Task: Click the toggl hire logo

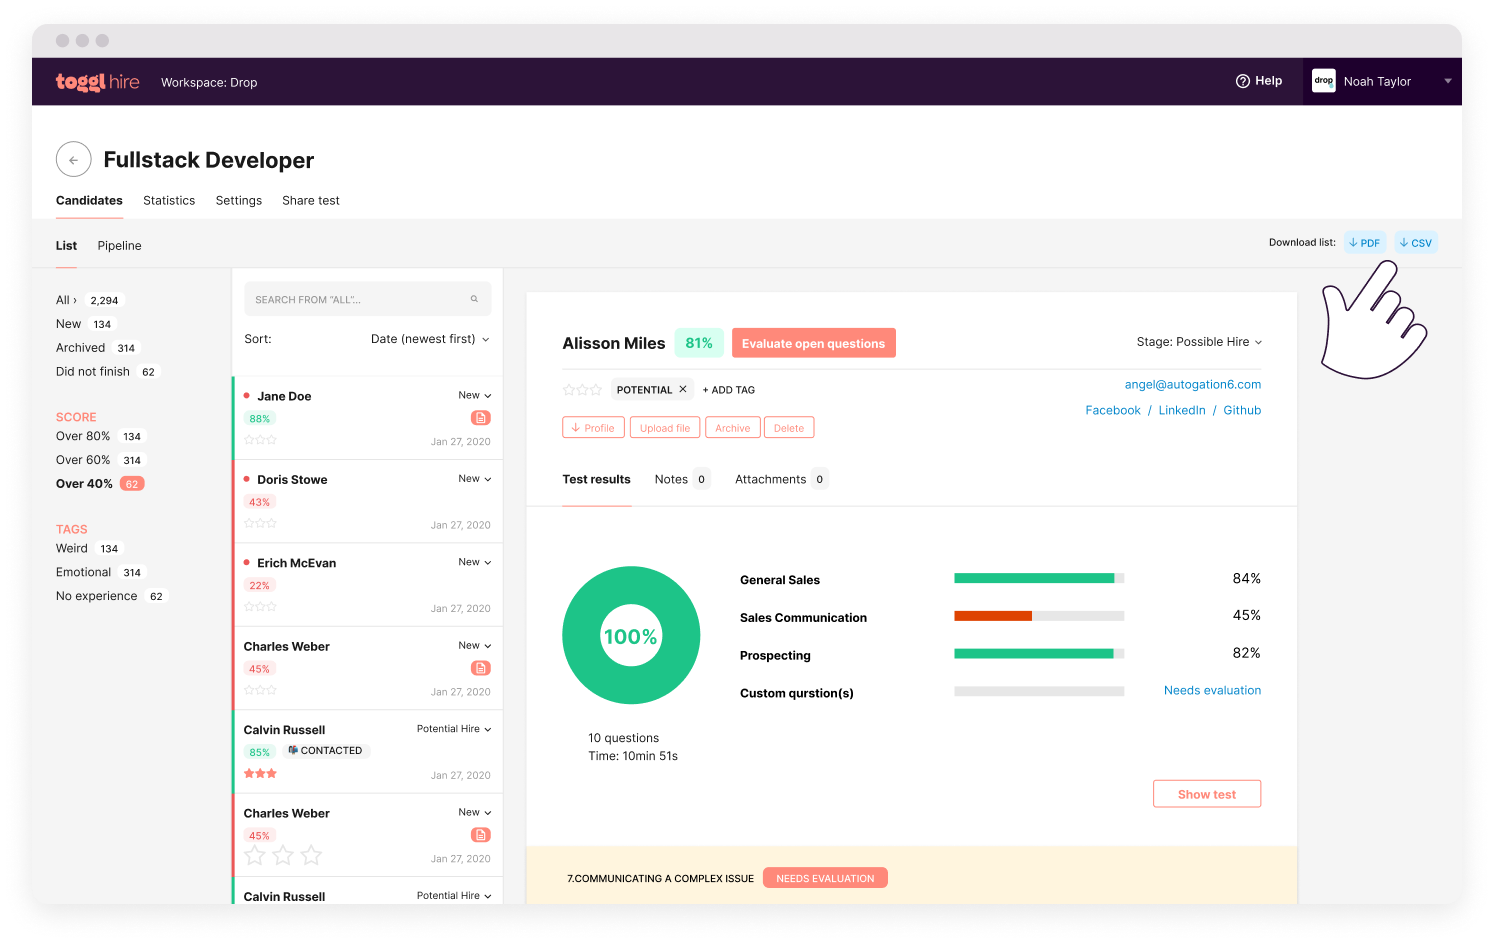Action: click(97, 82)
